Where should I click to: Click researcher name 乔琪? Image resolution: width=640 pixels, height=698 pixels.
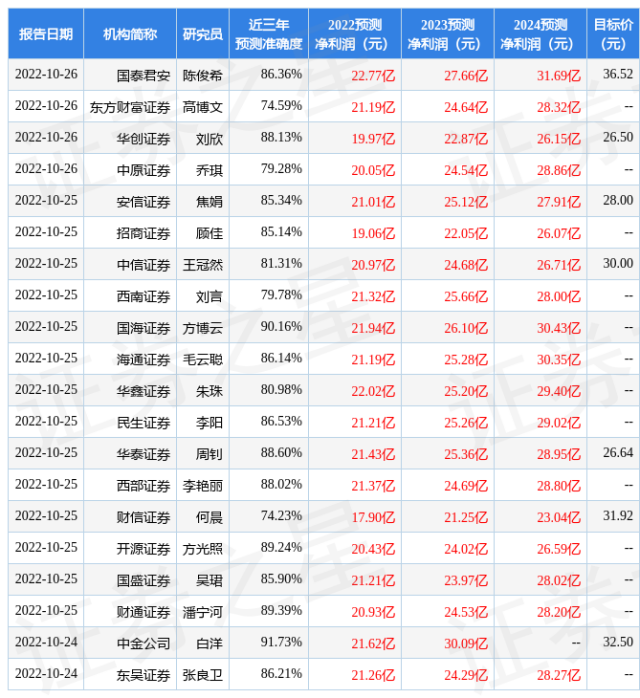click(209, 170)
